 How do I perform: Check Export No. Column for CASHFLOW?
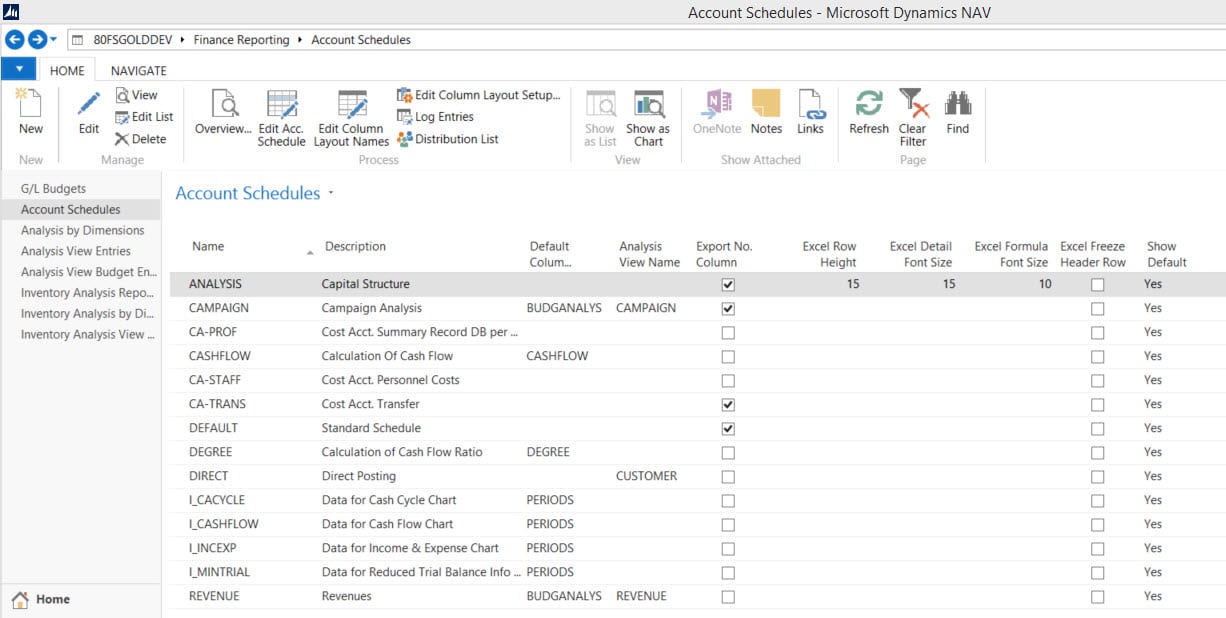(x=728, y=356)
